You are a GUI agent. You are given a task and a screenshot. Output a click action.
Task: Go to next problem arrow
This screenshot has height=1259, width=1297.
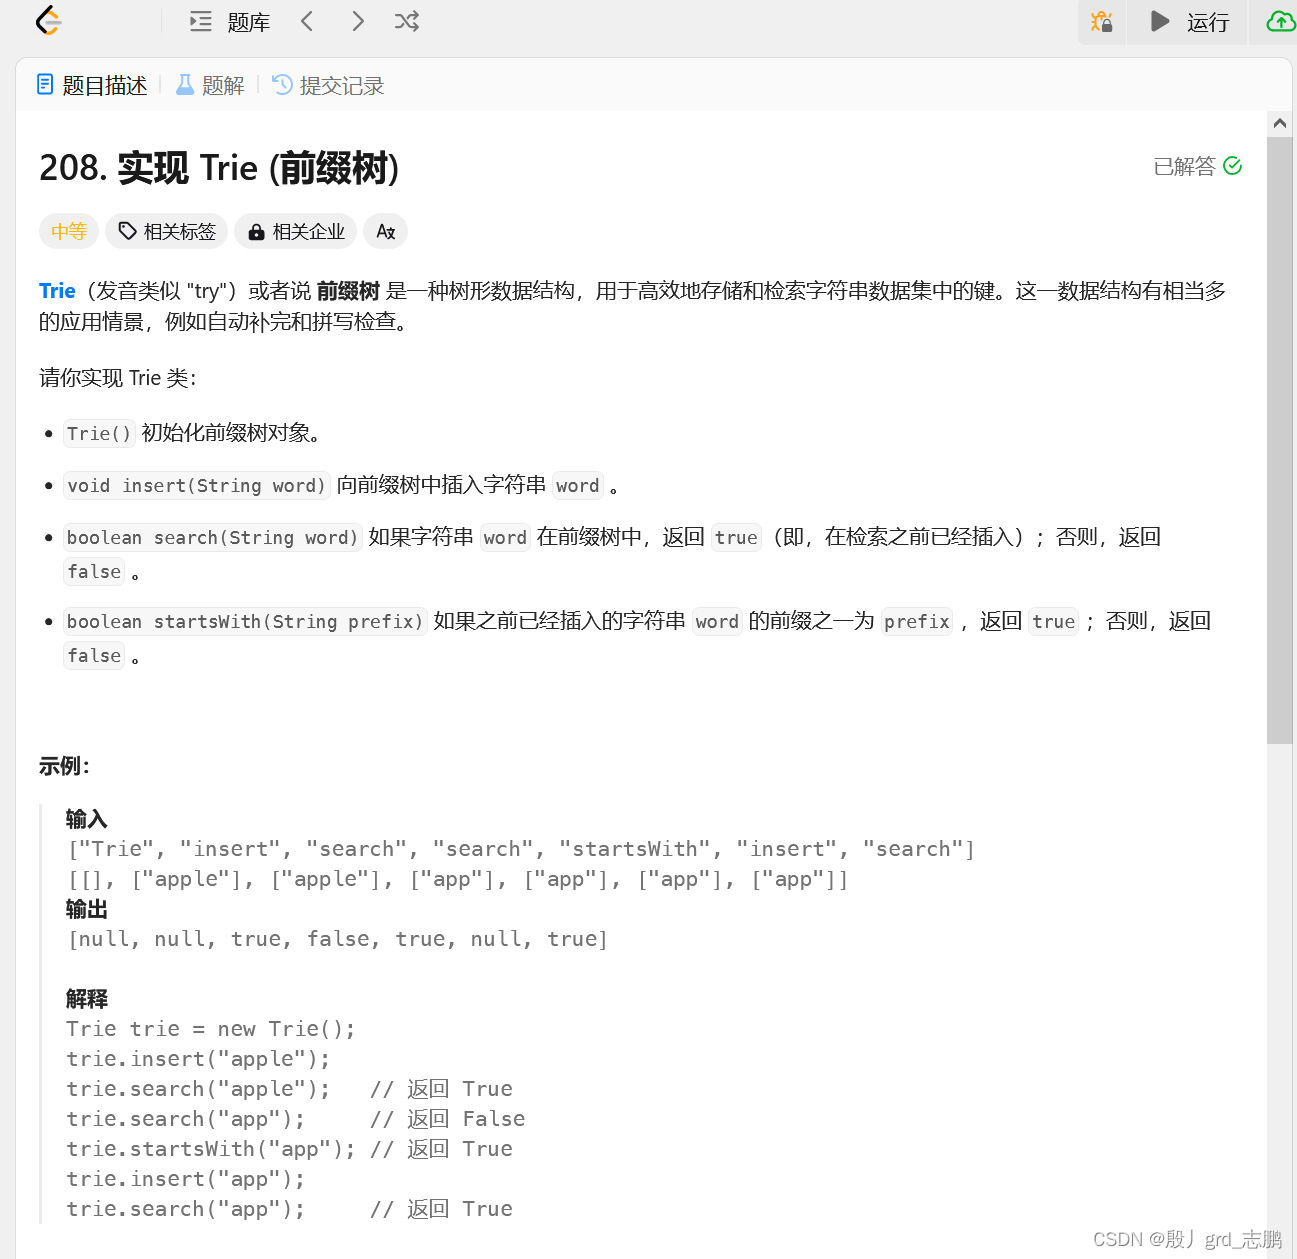[358, 21]
